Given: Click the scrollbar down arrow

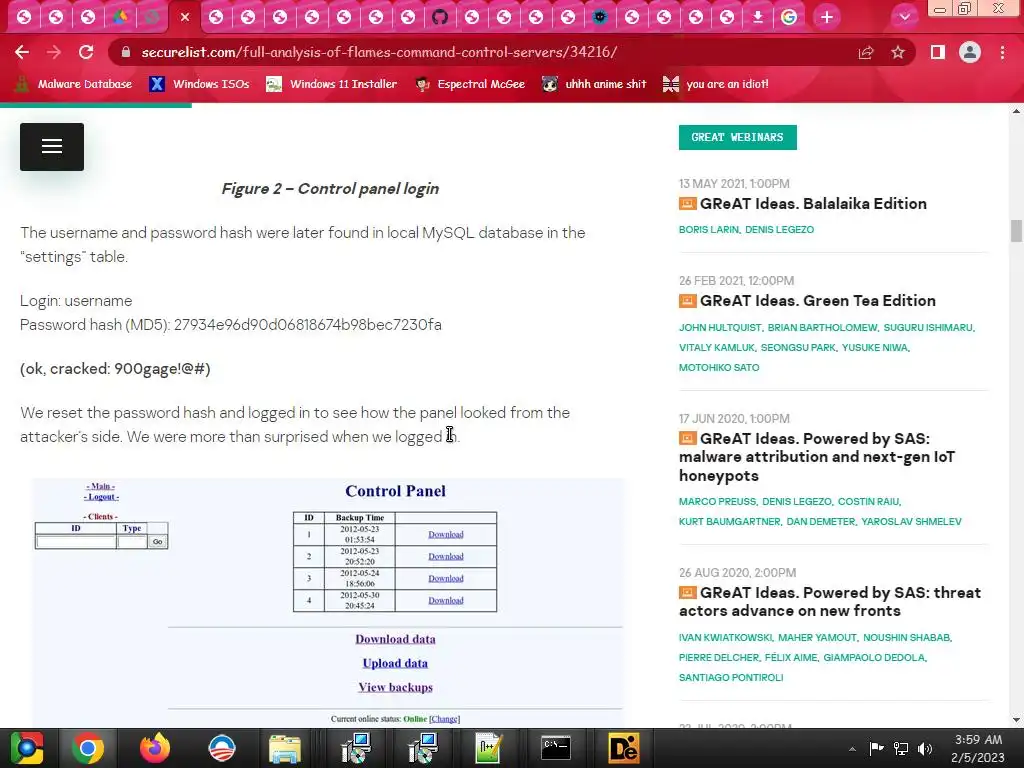Looking at the screenshot, I should click(x=1016, y=720).
